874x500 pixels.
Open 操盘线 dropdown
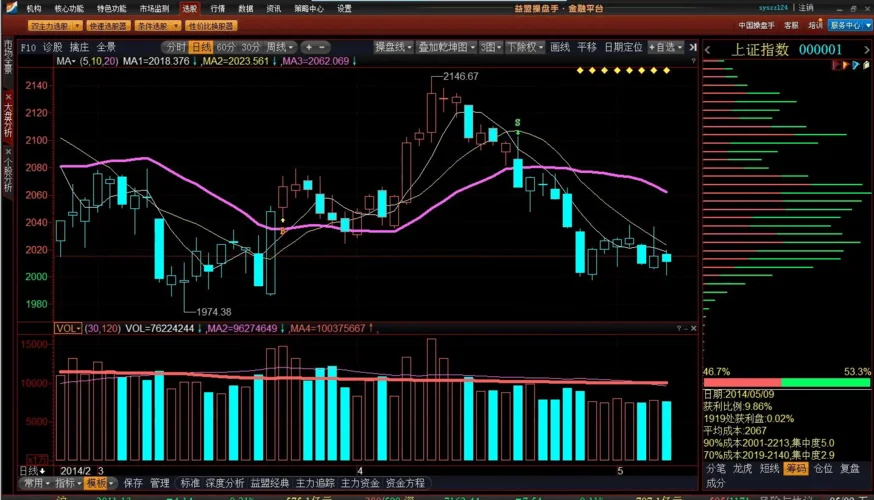393,47
